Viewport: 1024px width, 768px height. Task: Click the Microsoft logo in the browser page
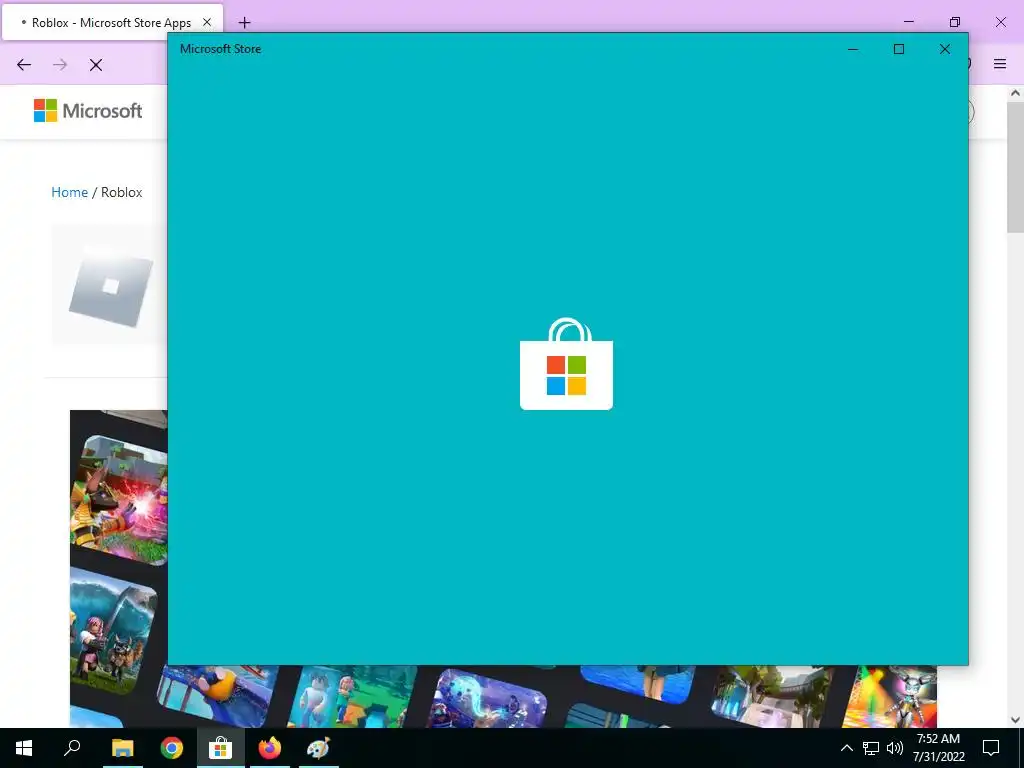(x=88, y=111)
